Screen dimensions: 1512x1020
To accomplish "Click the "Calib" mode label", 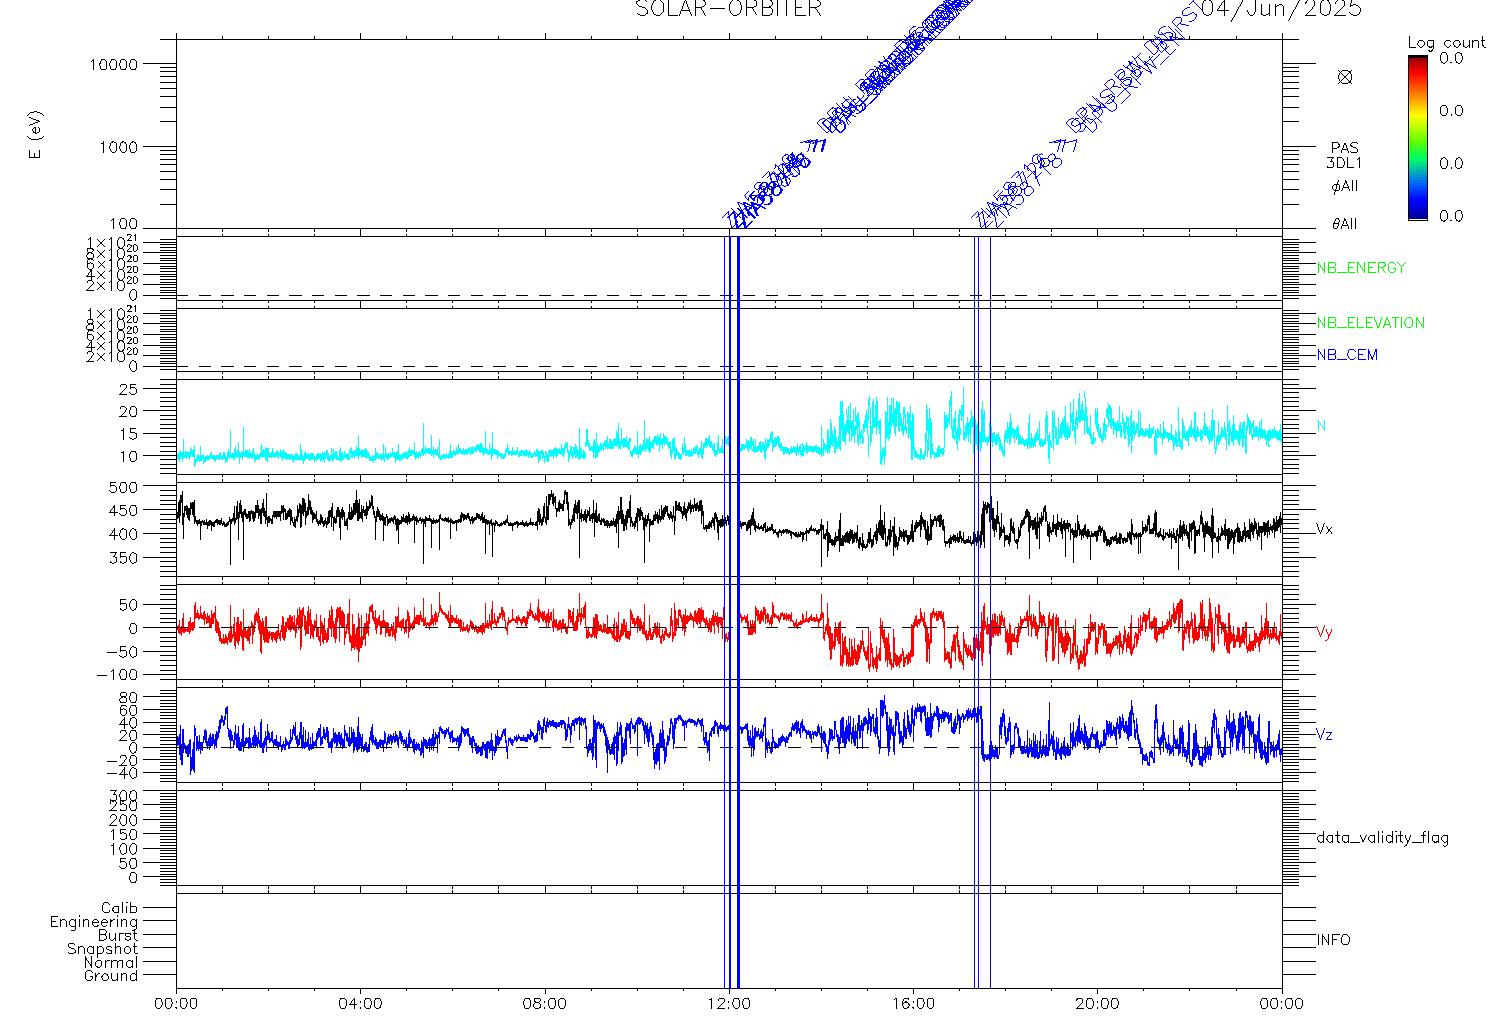I will pos(119,908).
